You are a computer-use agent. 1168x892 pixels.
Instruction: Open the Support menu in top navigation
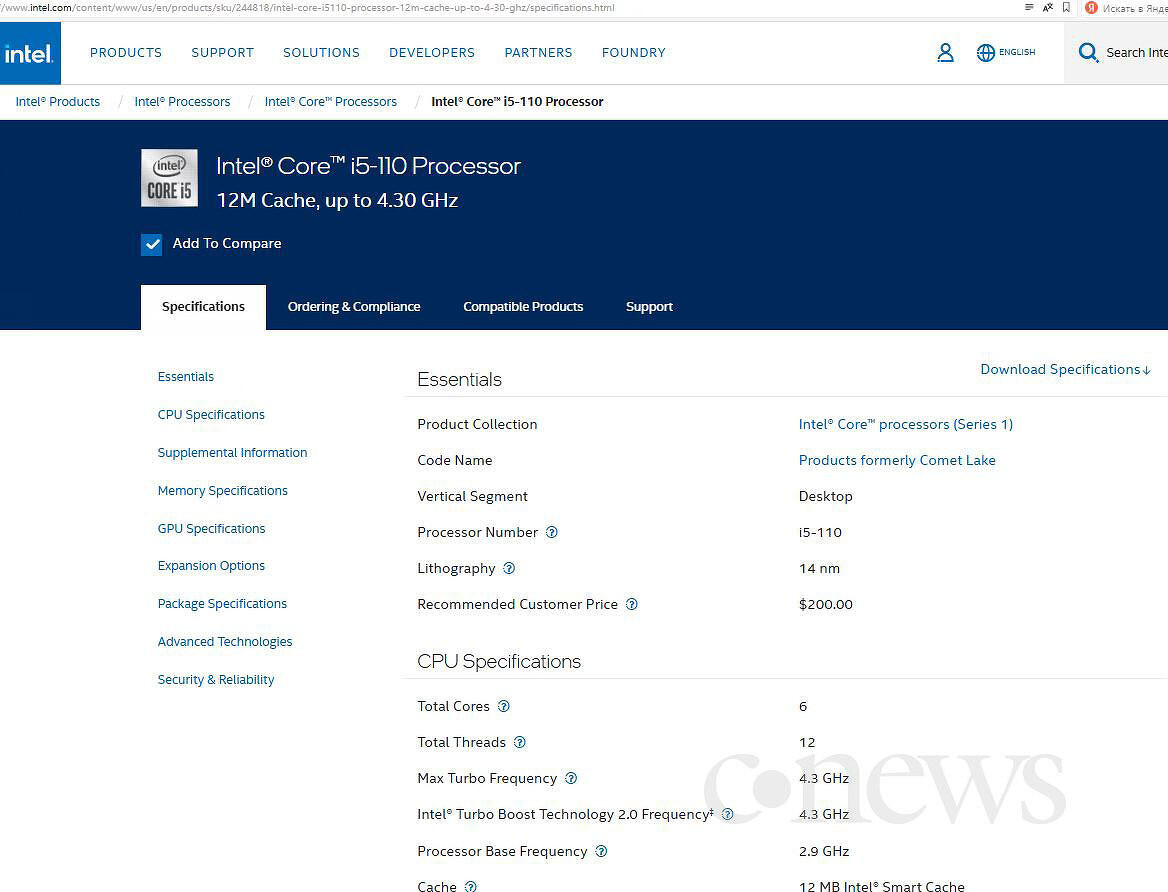click(223, 53)
